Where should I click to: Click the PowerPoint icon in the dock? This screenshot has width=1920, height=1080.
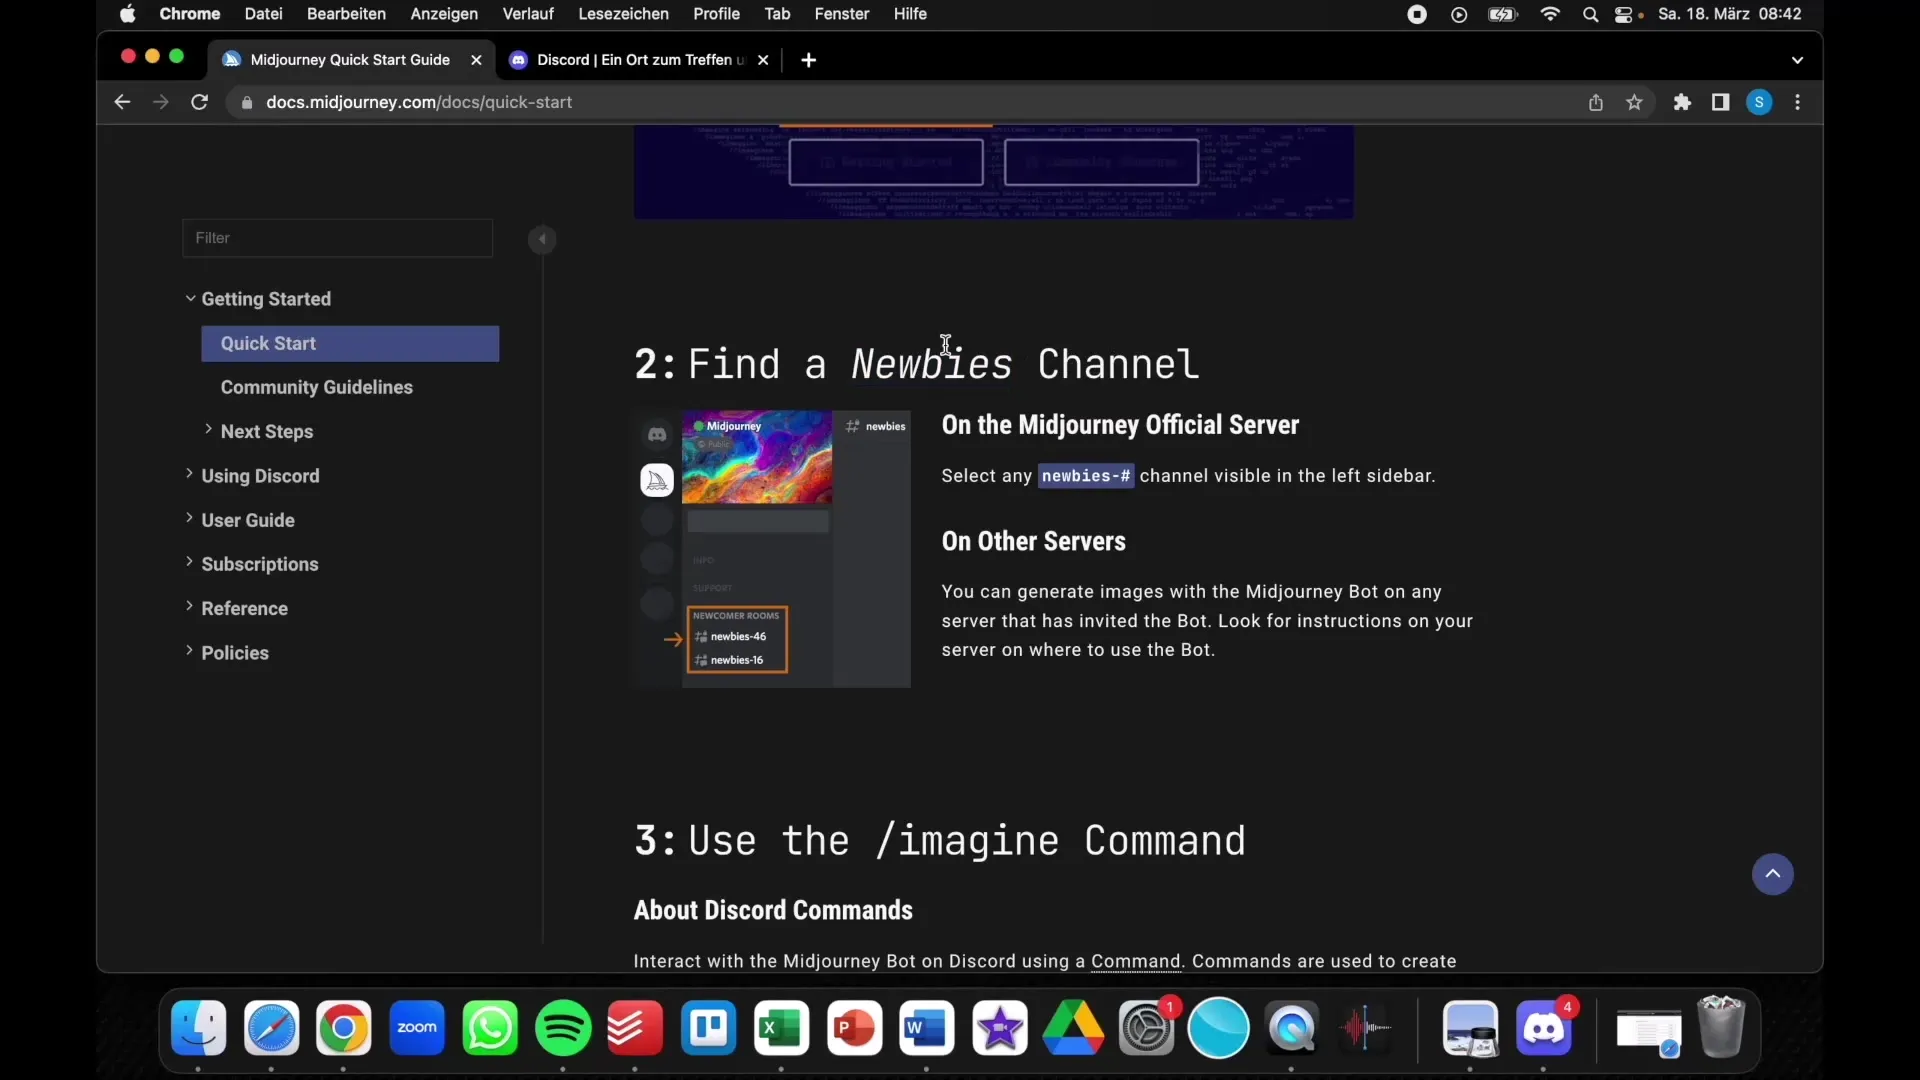(855, 1027)
